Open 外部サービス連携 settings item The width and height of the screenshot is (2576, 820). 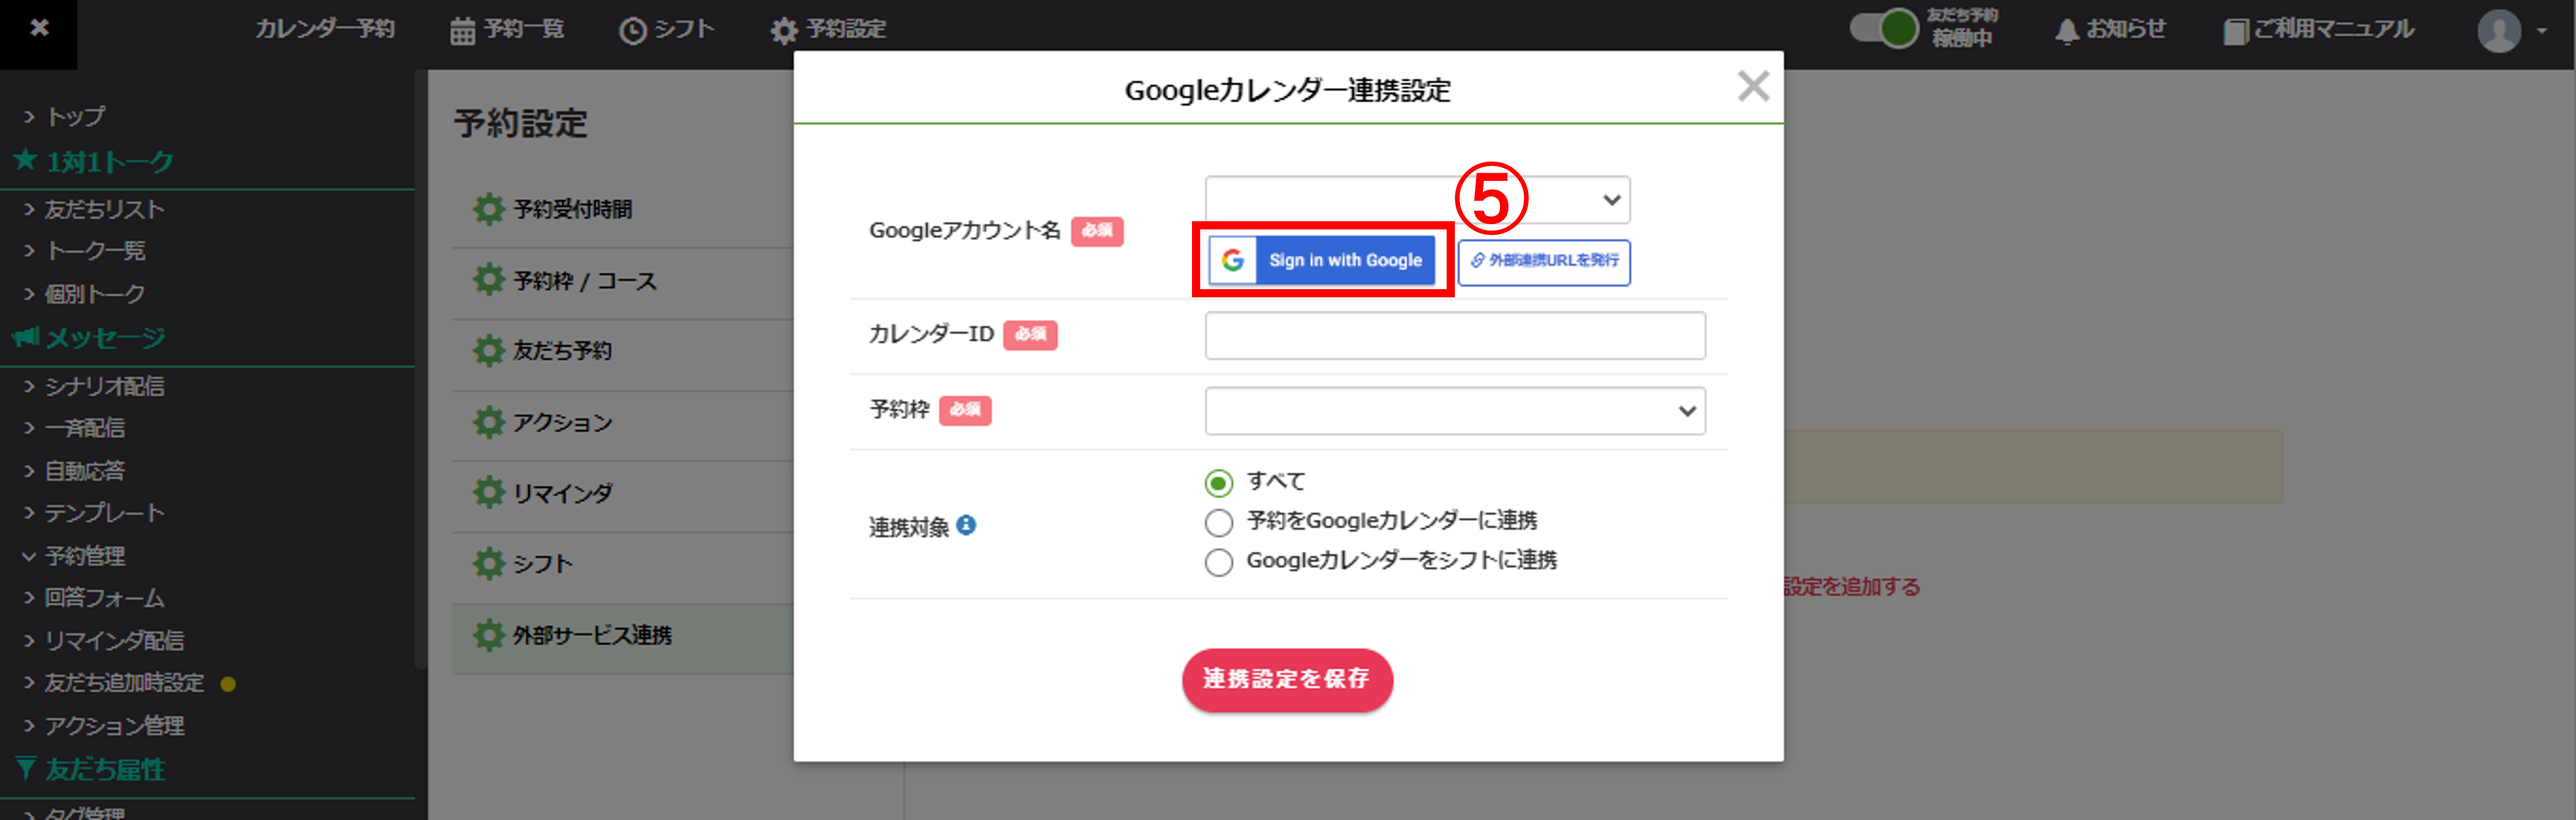(x=623, y=637)
